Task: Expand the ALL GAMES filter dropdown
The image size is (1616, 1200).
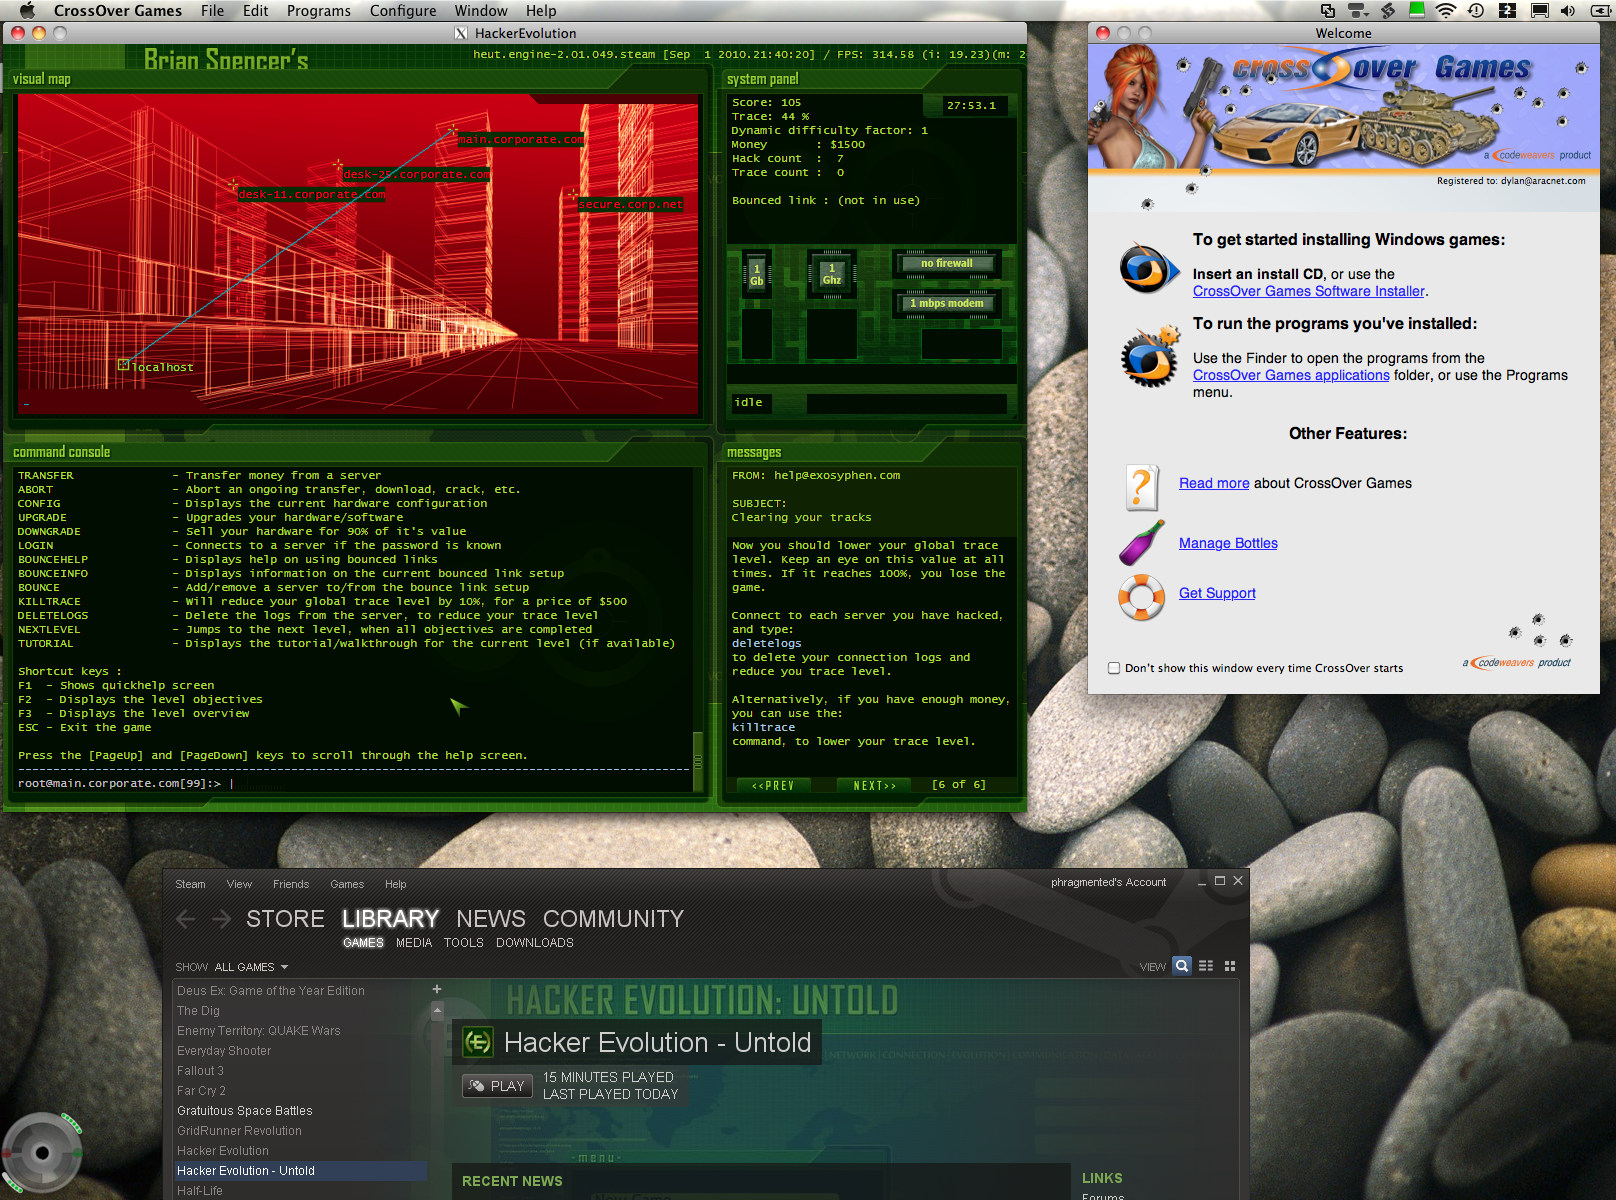Action: [251, 967]
